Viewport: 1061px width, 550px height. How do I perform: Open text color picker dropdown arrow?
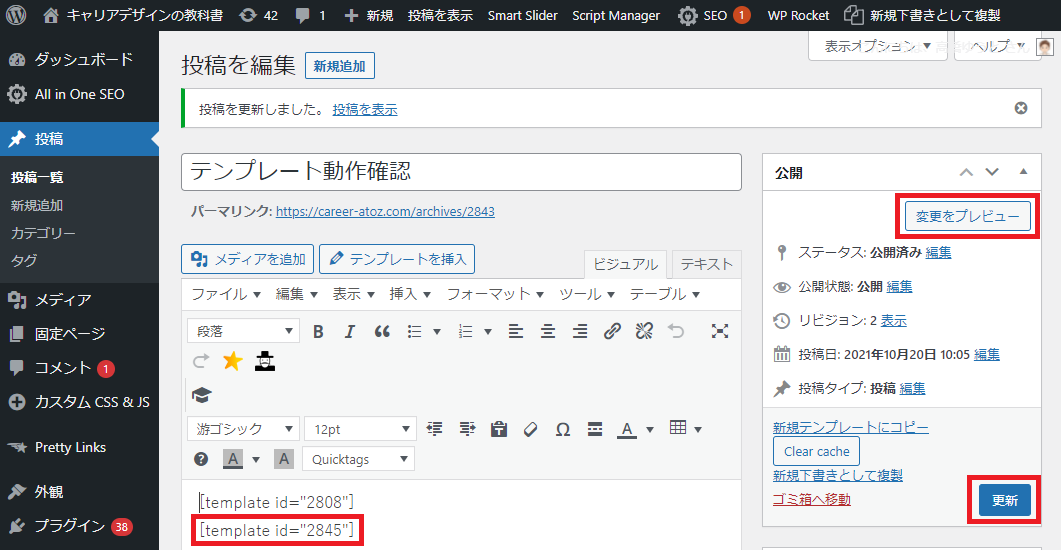pyautogui.click(x=650, y=430)
